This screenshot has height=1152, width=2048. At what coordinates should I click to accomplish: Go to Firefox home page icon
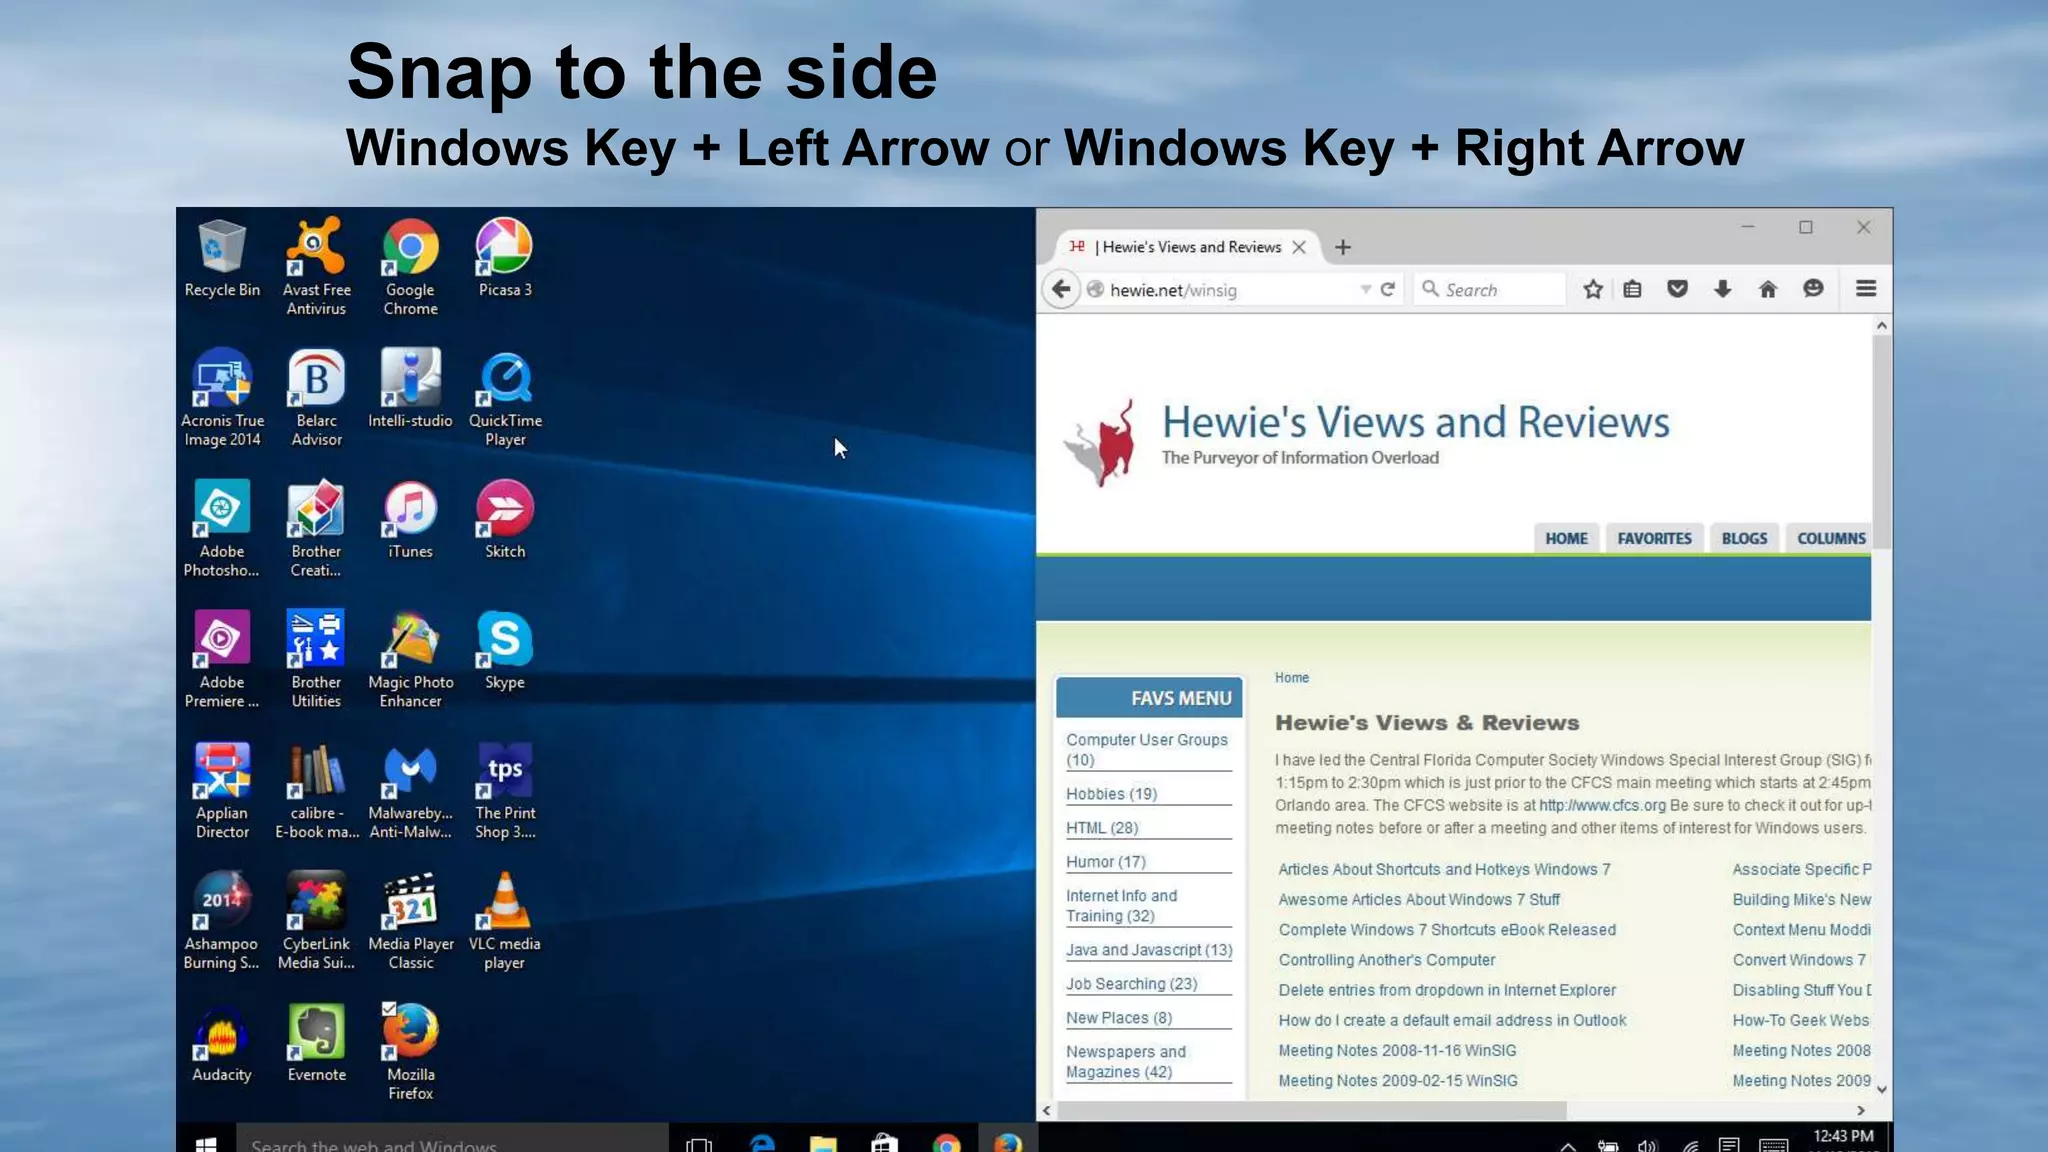pos(1768,290)
